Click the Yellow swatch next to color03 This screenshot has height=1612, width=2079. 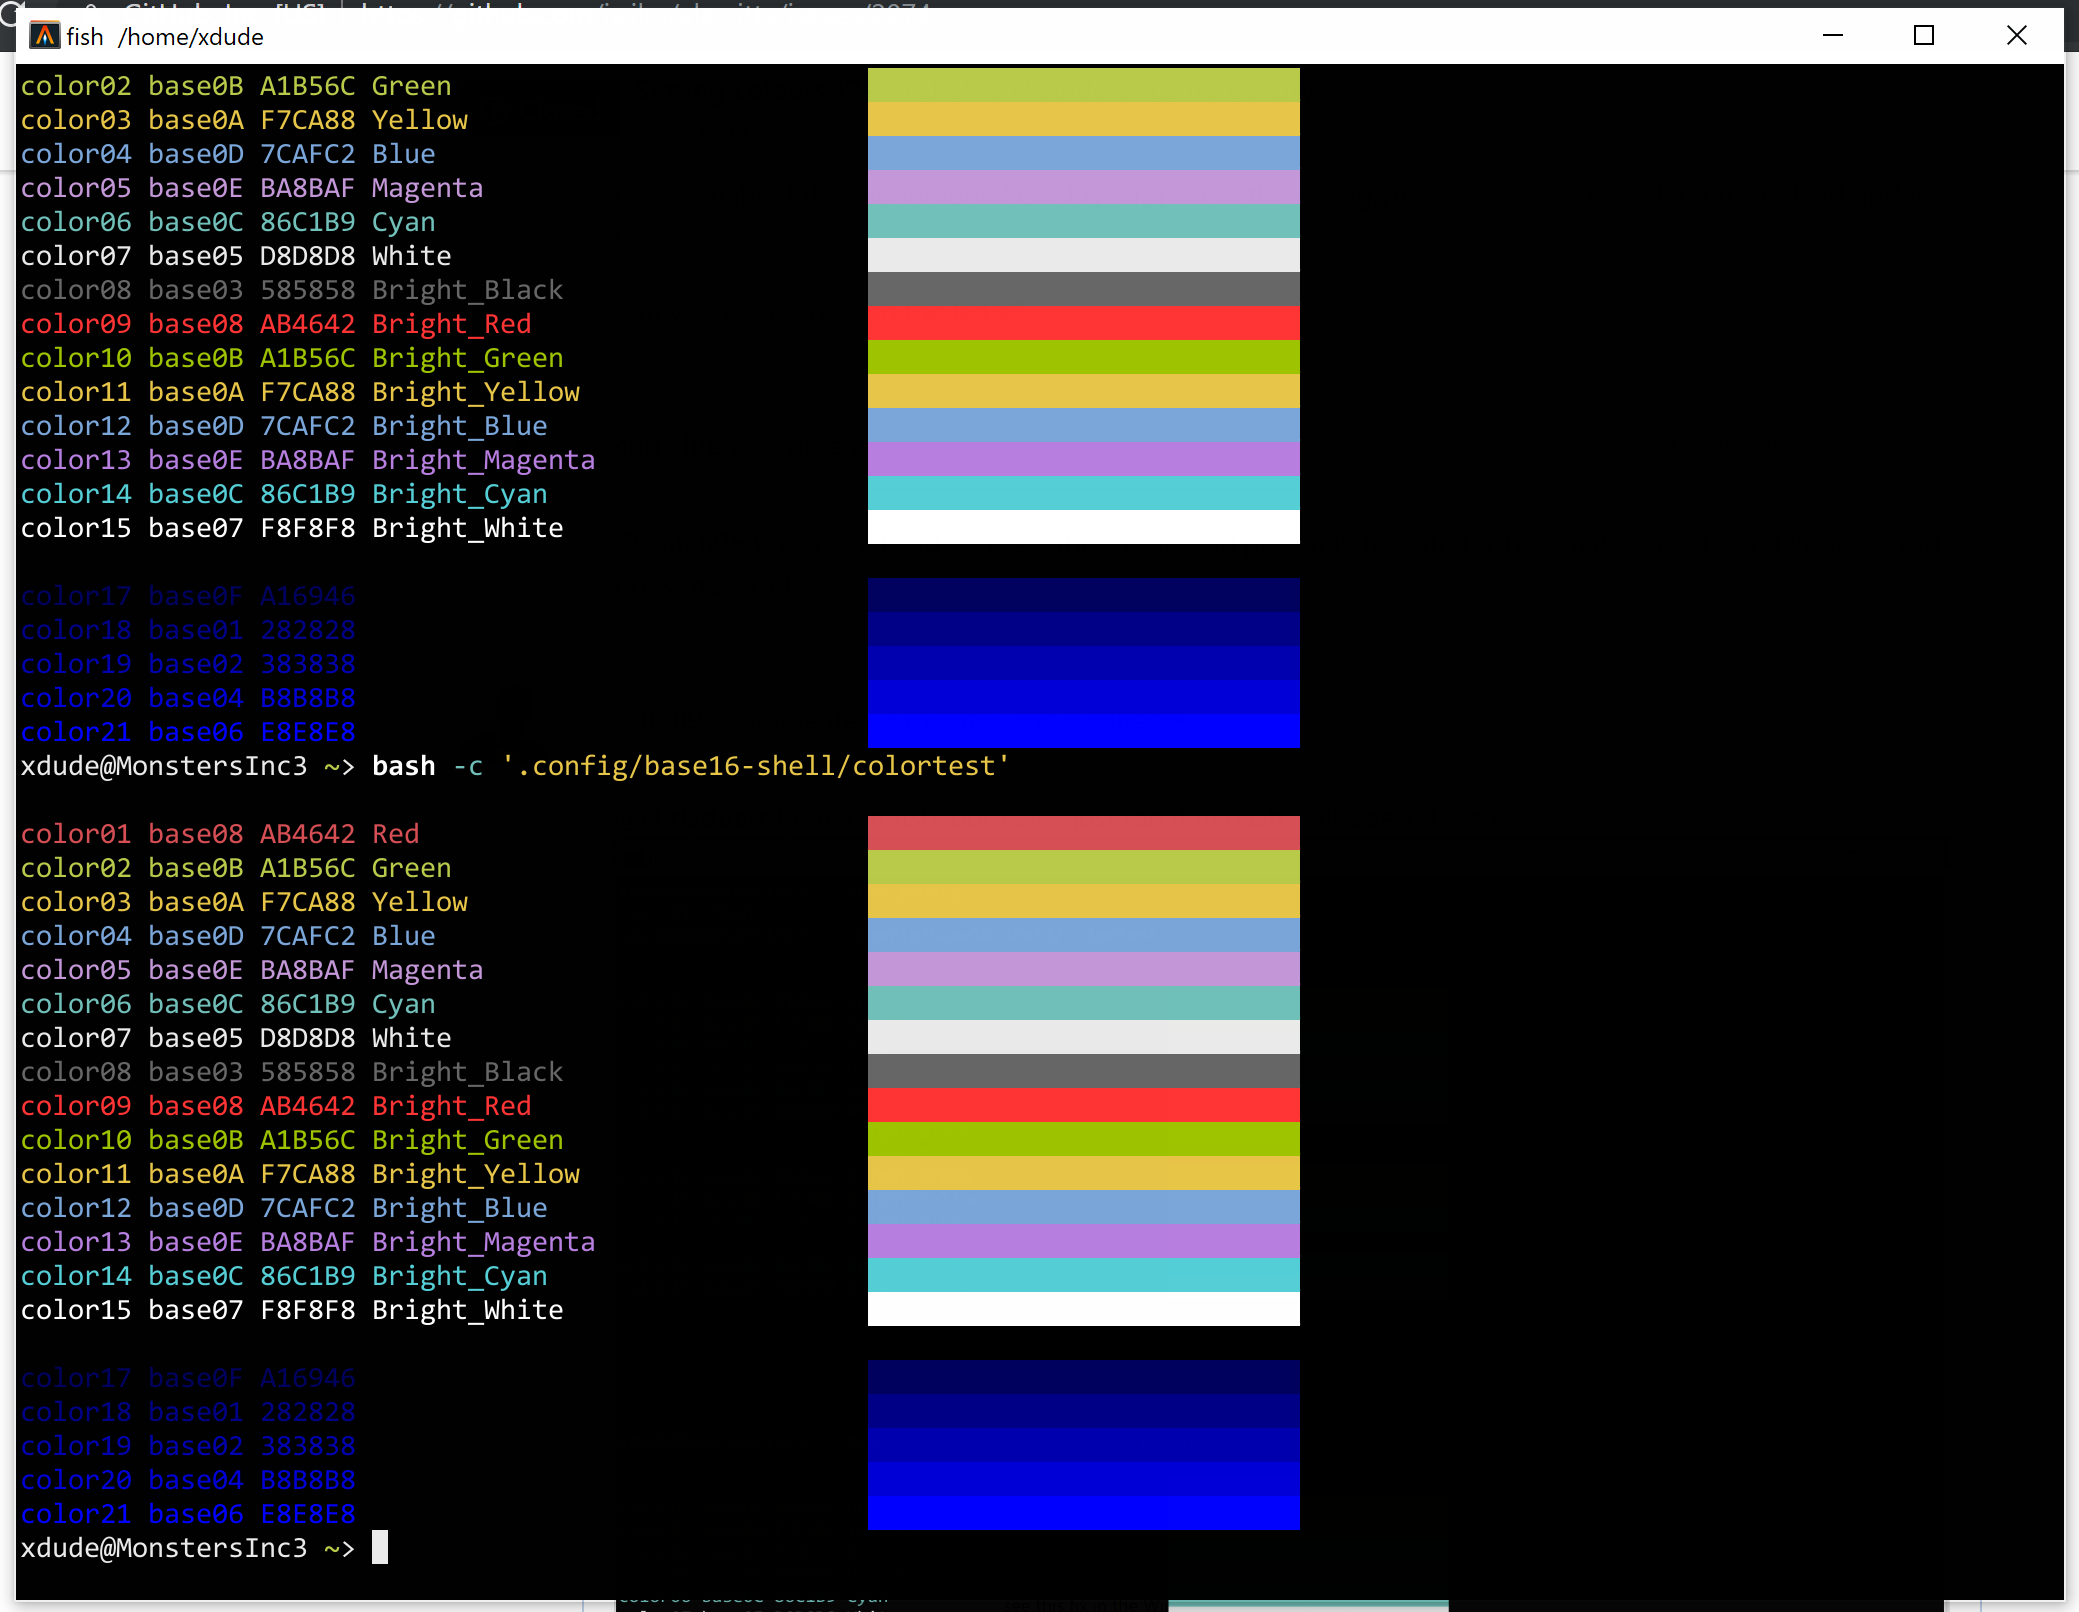click(1083, 901)
